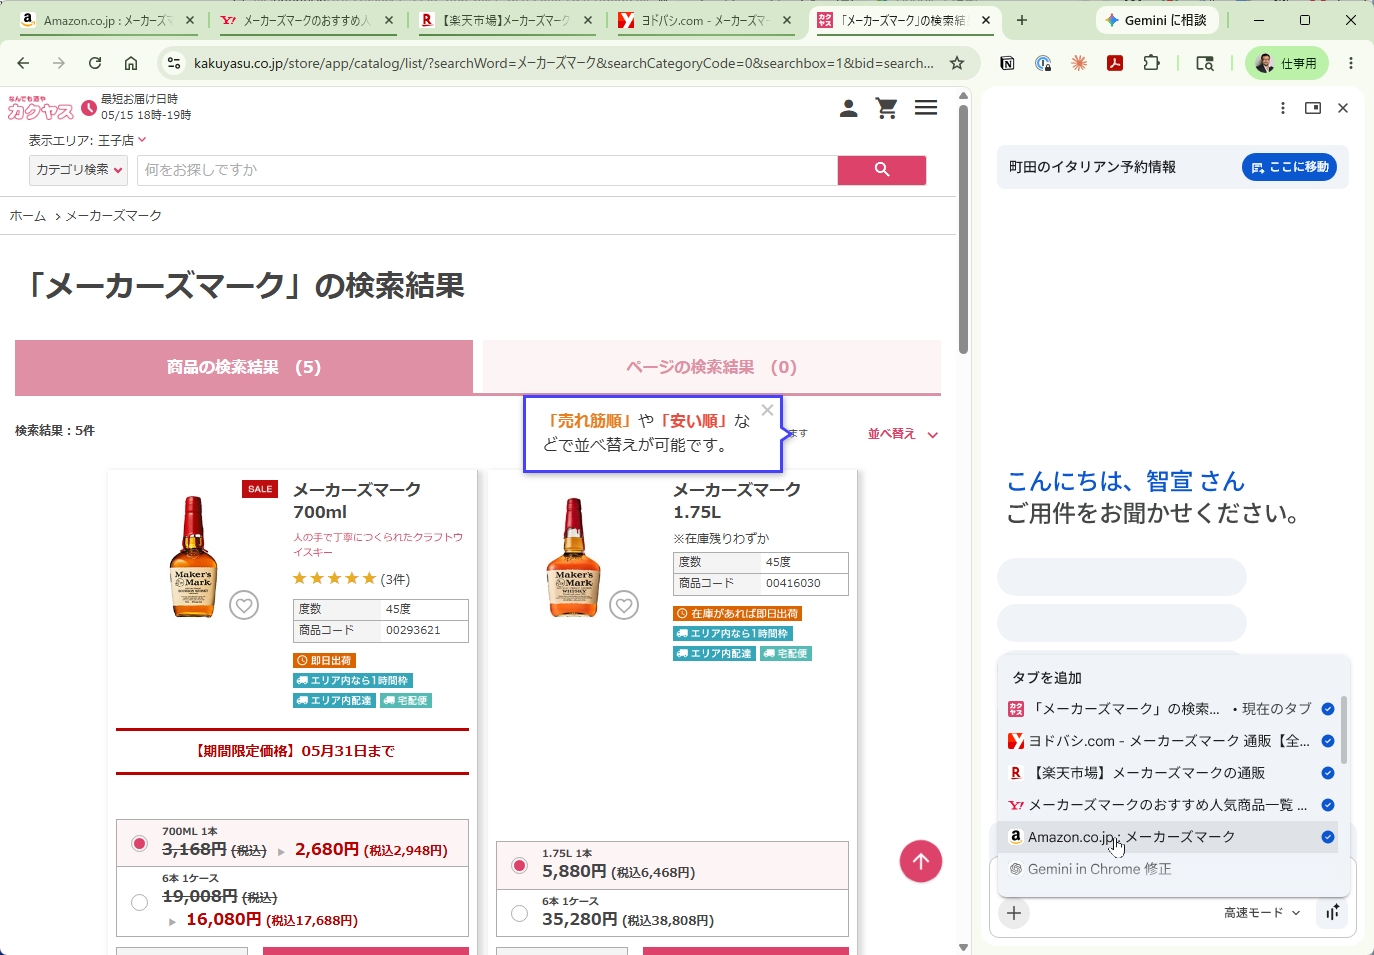The width and height of the screenshot is (1374, 955).
Task: Close the sort-order tooltip popup
Action: tap(767, 410)
